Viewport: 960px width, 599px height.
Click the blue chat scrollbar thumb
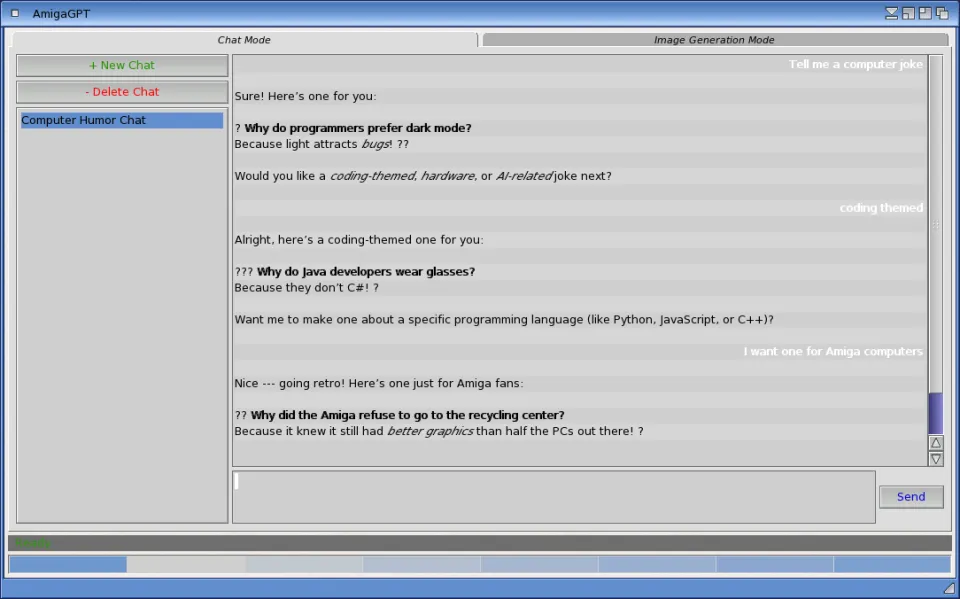click(936, 412)
